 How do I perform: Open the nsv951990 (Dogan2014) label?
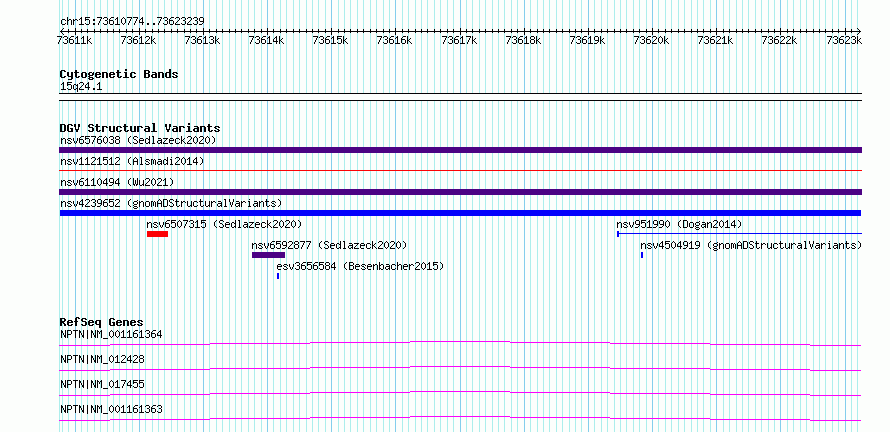(679, 224)
